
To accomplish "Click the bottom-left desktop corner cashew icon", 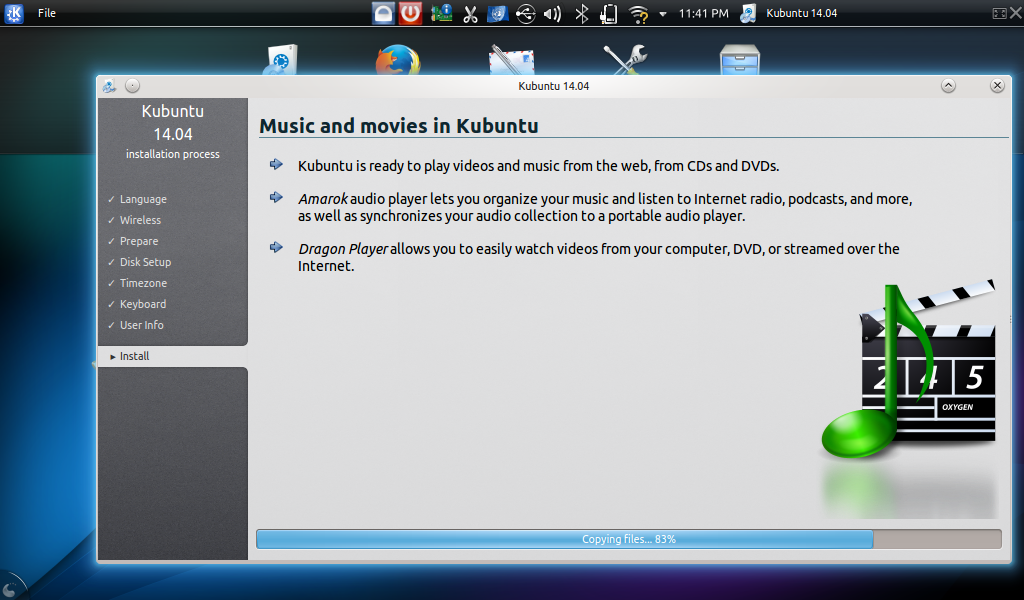I will 9,588.
